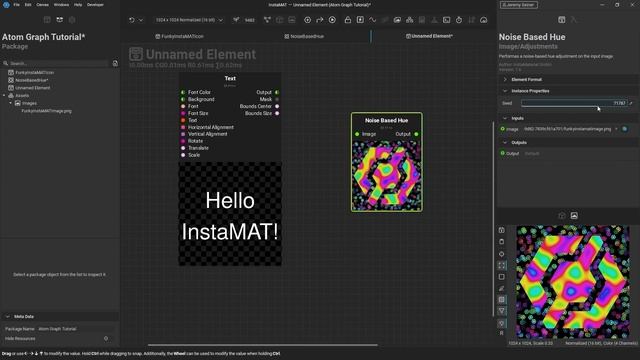Click the pencil icon in the viewer sidebar
Image resolution: width=640 pixels, height=360 pixels.
502,288
